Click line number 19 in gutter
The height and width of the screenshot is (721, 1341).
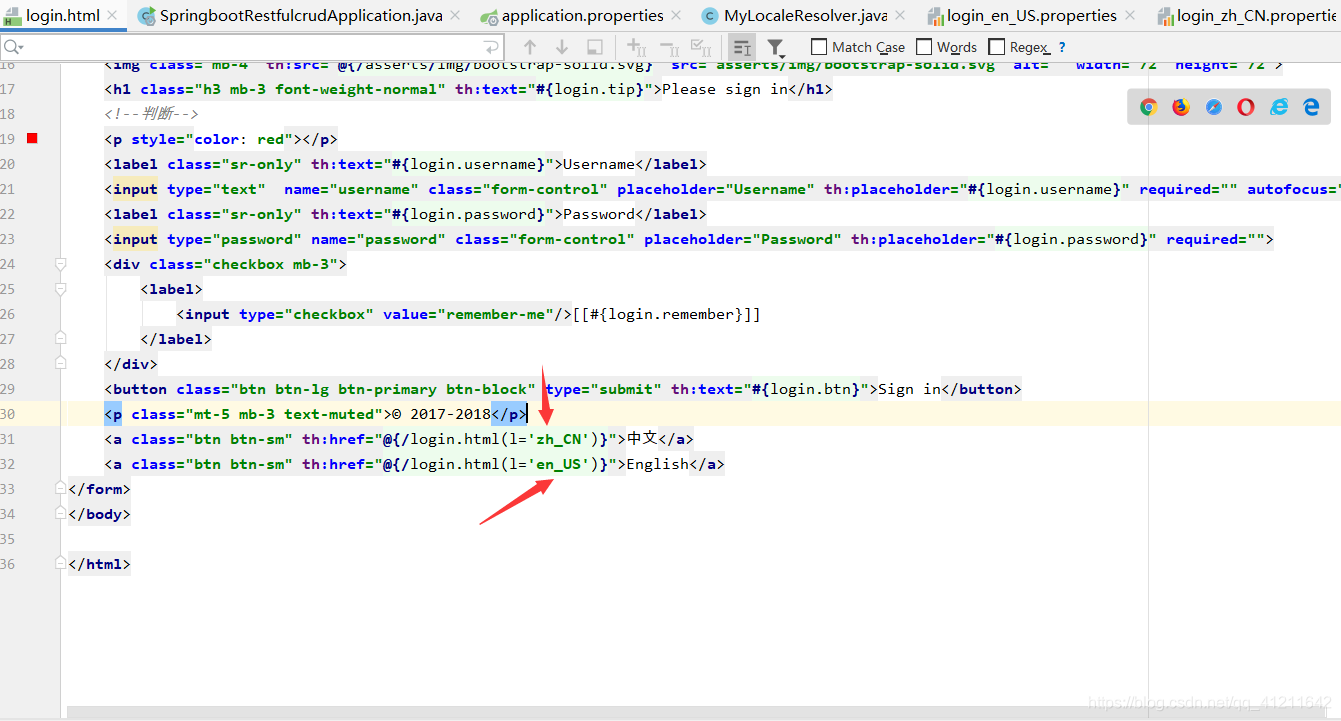(x=8, y=139)
